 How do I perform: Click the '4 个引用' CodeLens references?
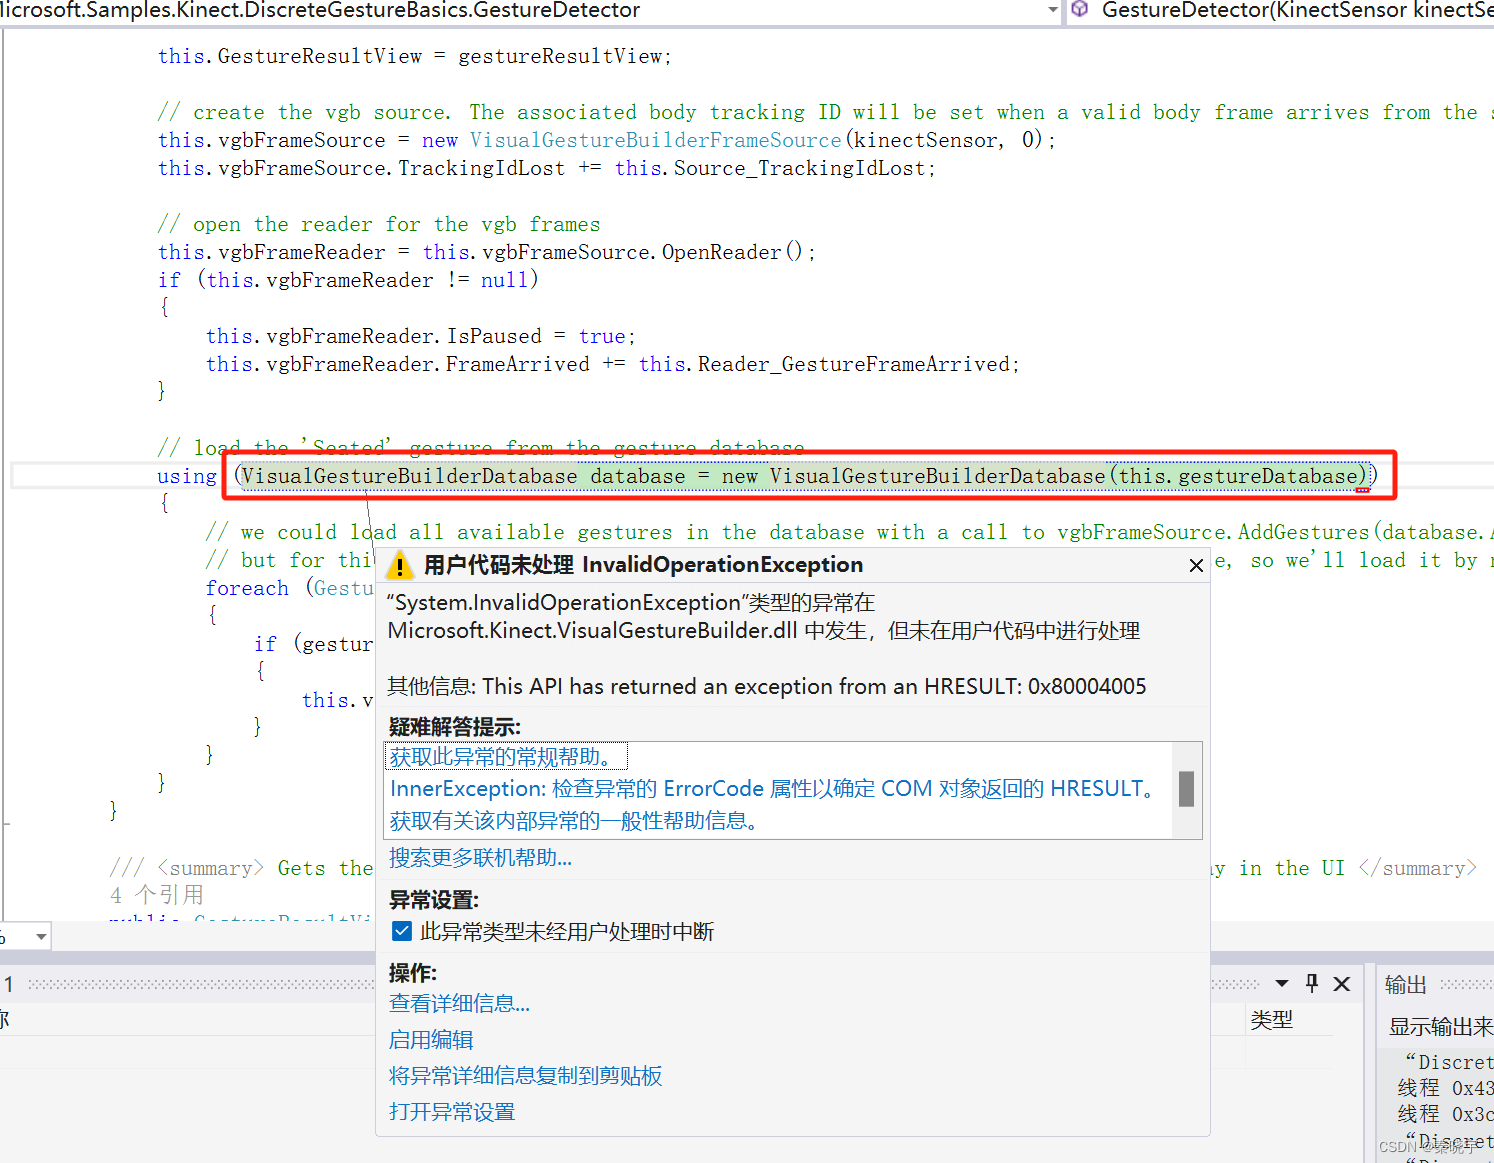157,894
